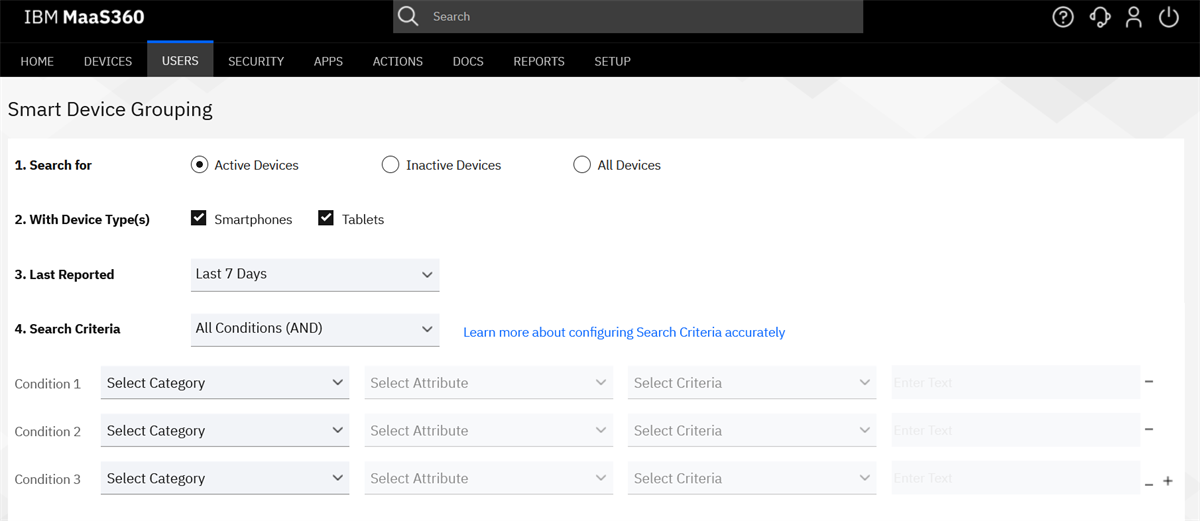1200x521 pixels.
Task: Click the IBM MaaS360 logo
Action: [x=84, y=17]
